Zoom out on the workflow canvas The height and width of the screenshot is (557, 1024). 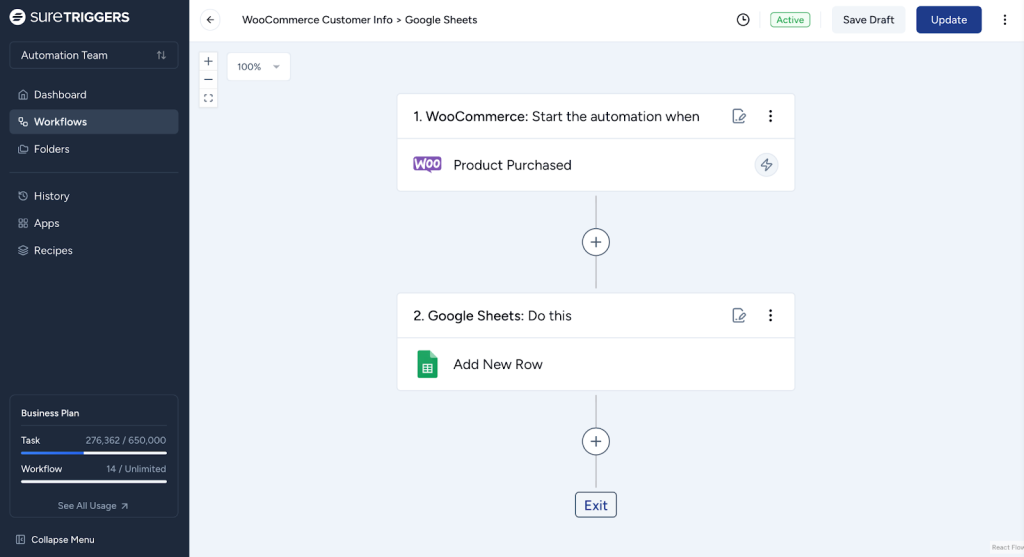coord(208,79)
